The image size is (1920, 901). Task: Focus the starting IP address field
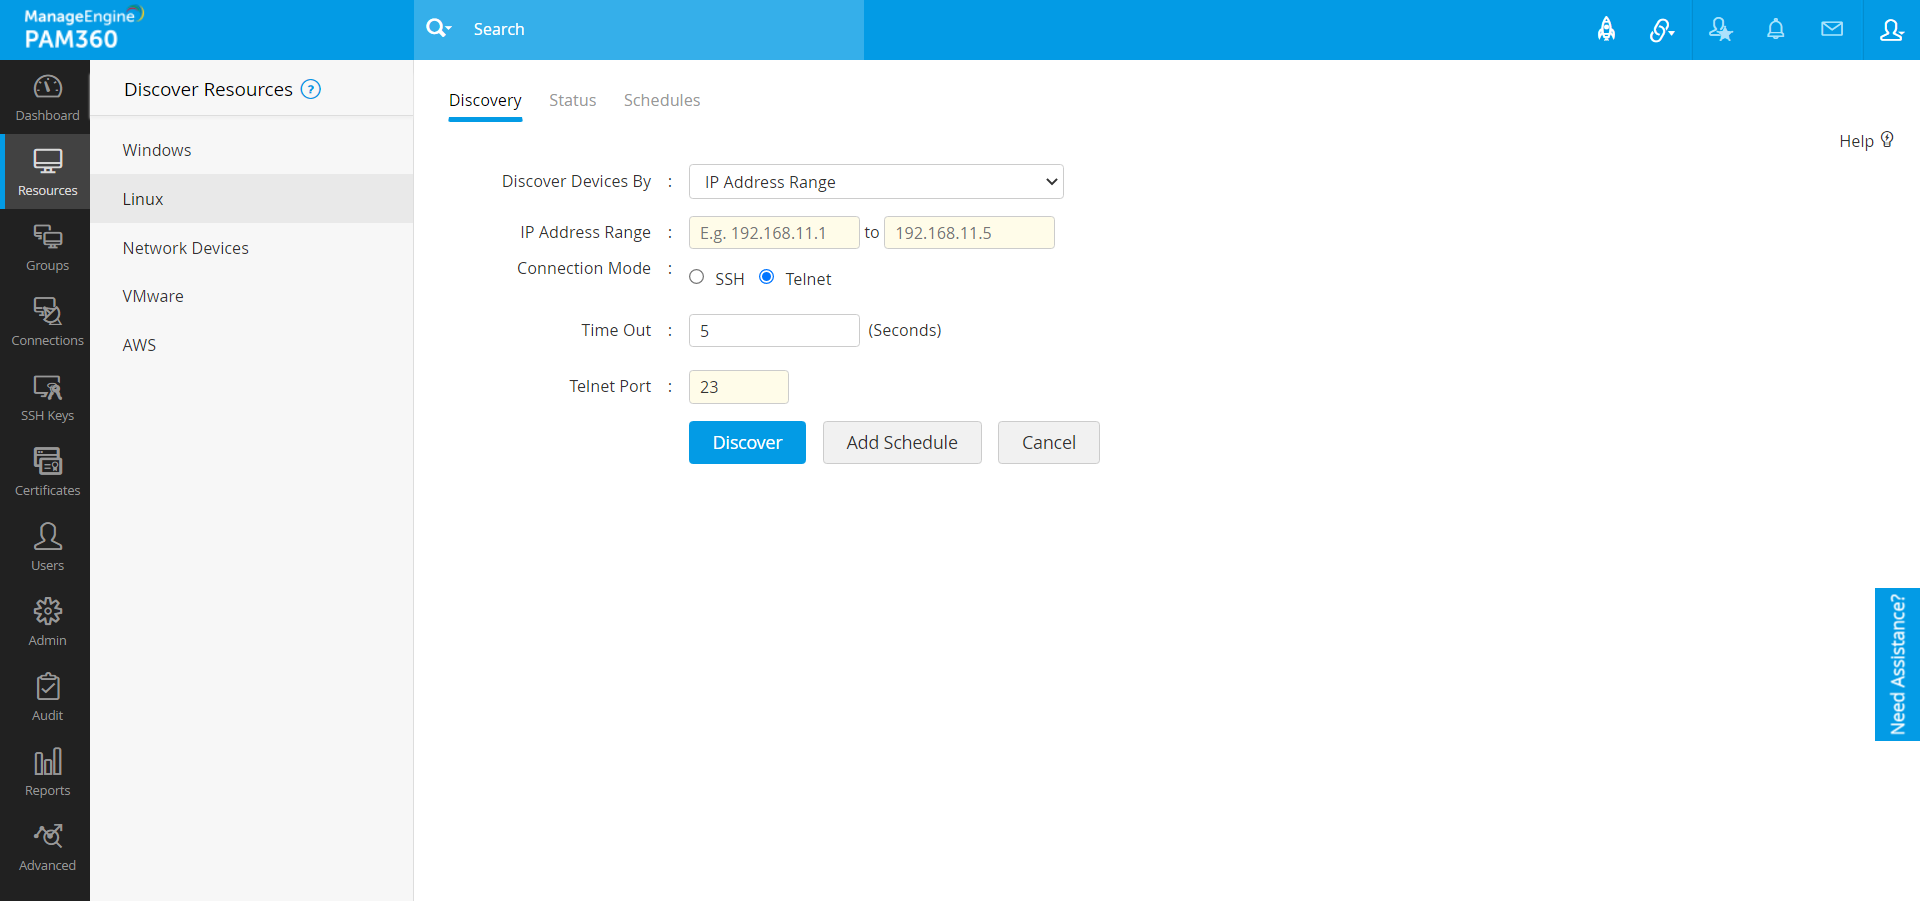coord(774,233)
